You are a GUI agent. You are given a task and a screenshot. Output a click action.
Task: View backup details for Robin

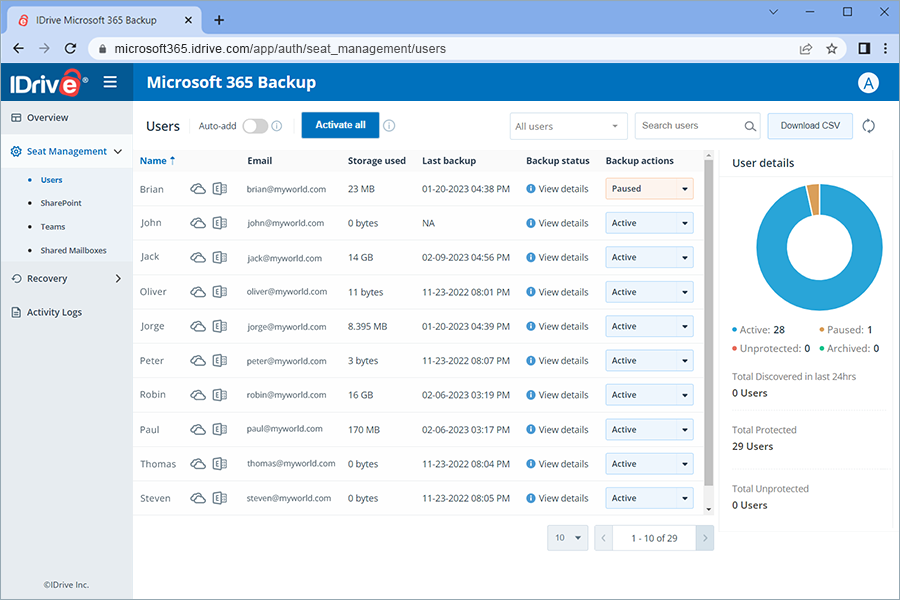point(557,395)
